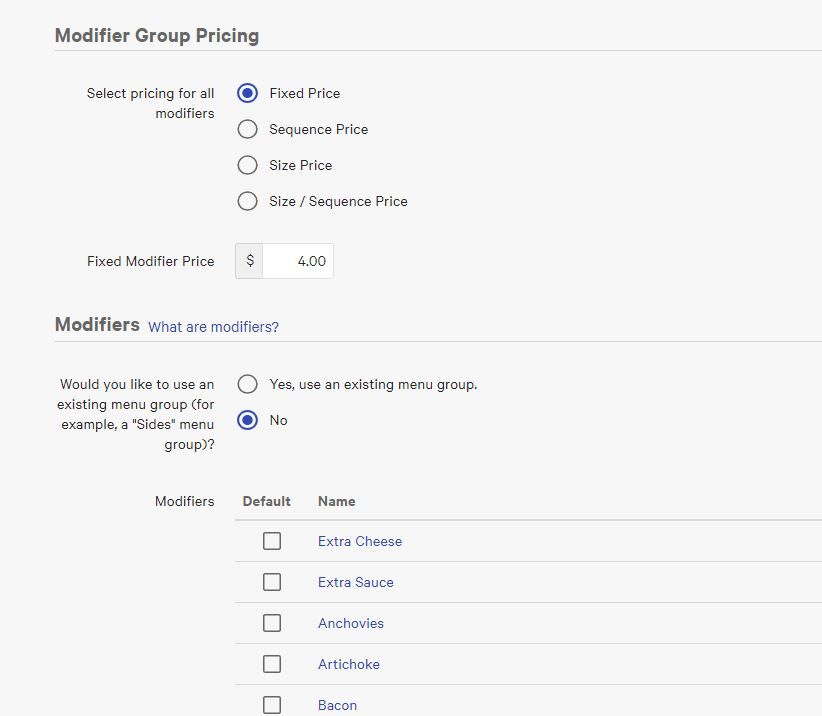Image resolution: width=822 pixels, height=716 pixels.
Task: Open the Extra Cheese modifier link
Action: click(360, 541)
